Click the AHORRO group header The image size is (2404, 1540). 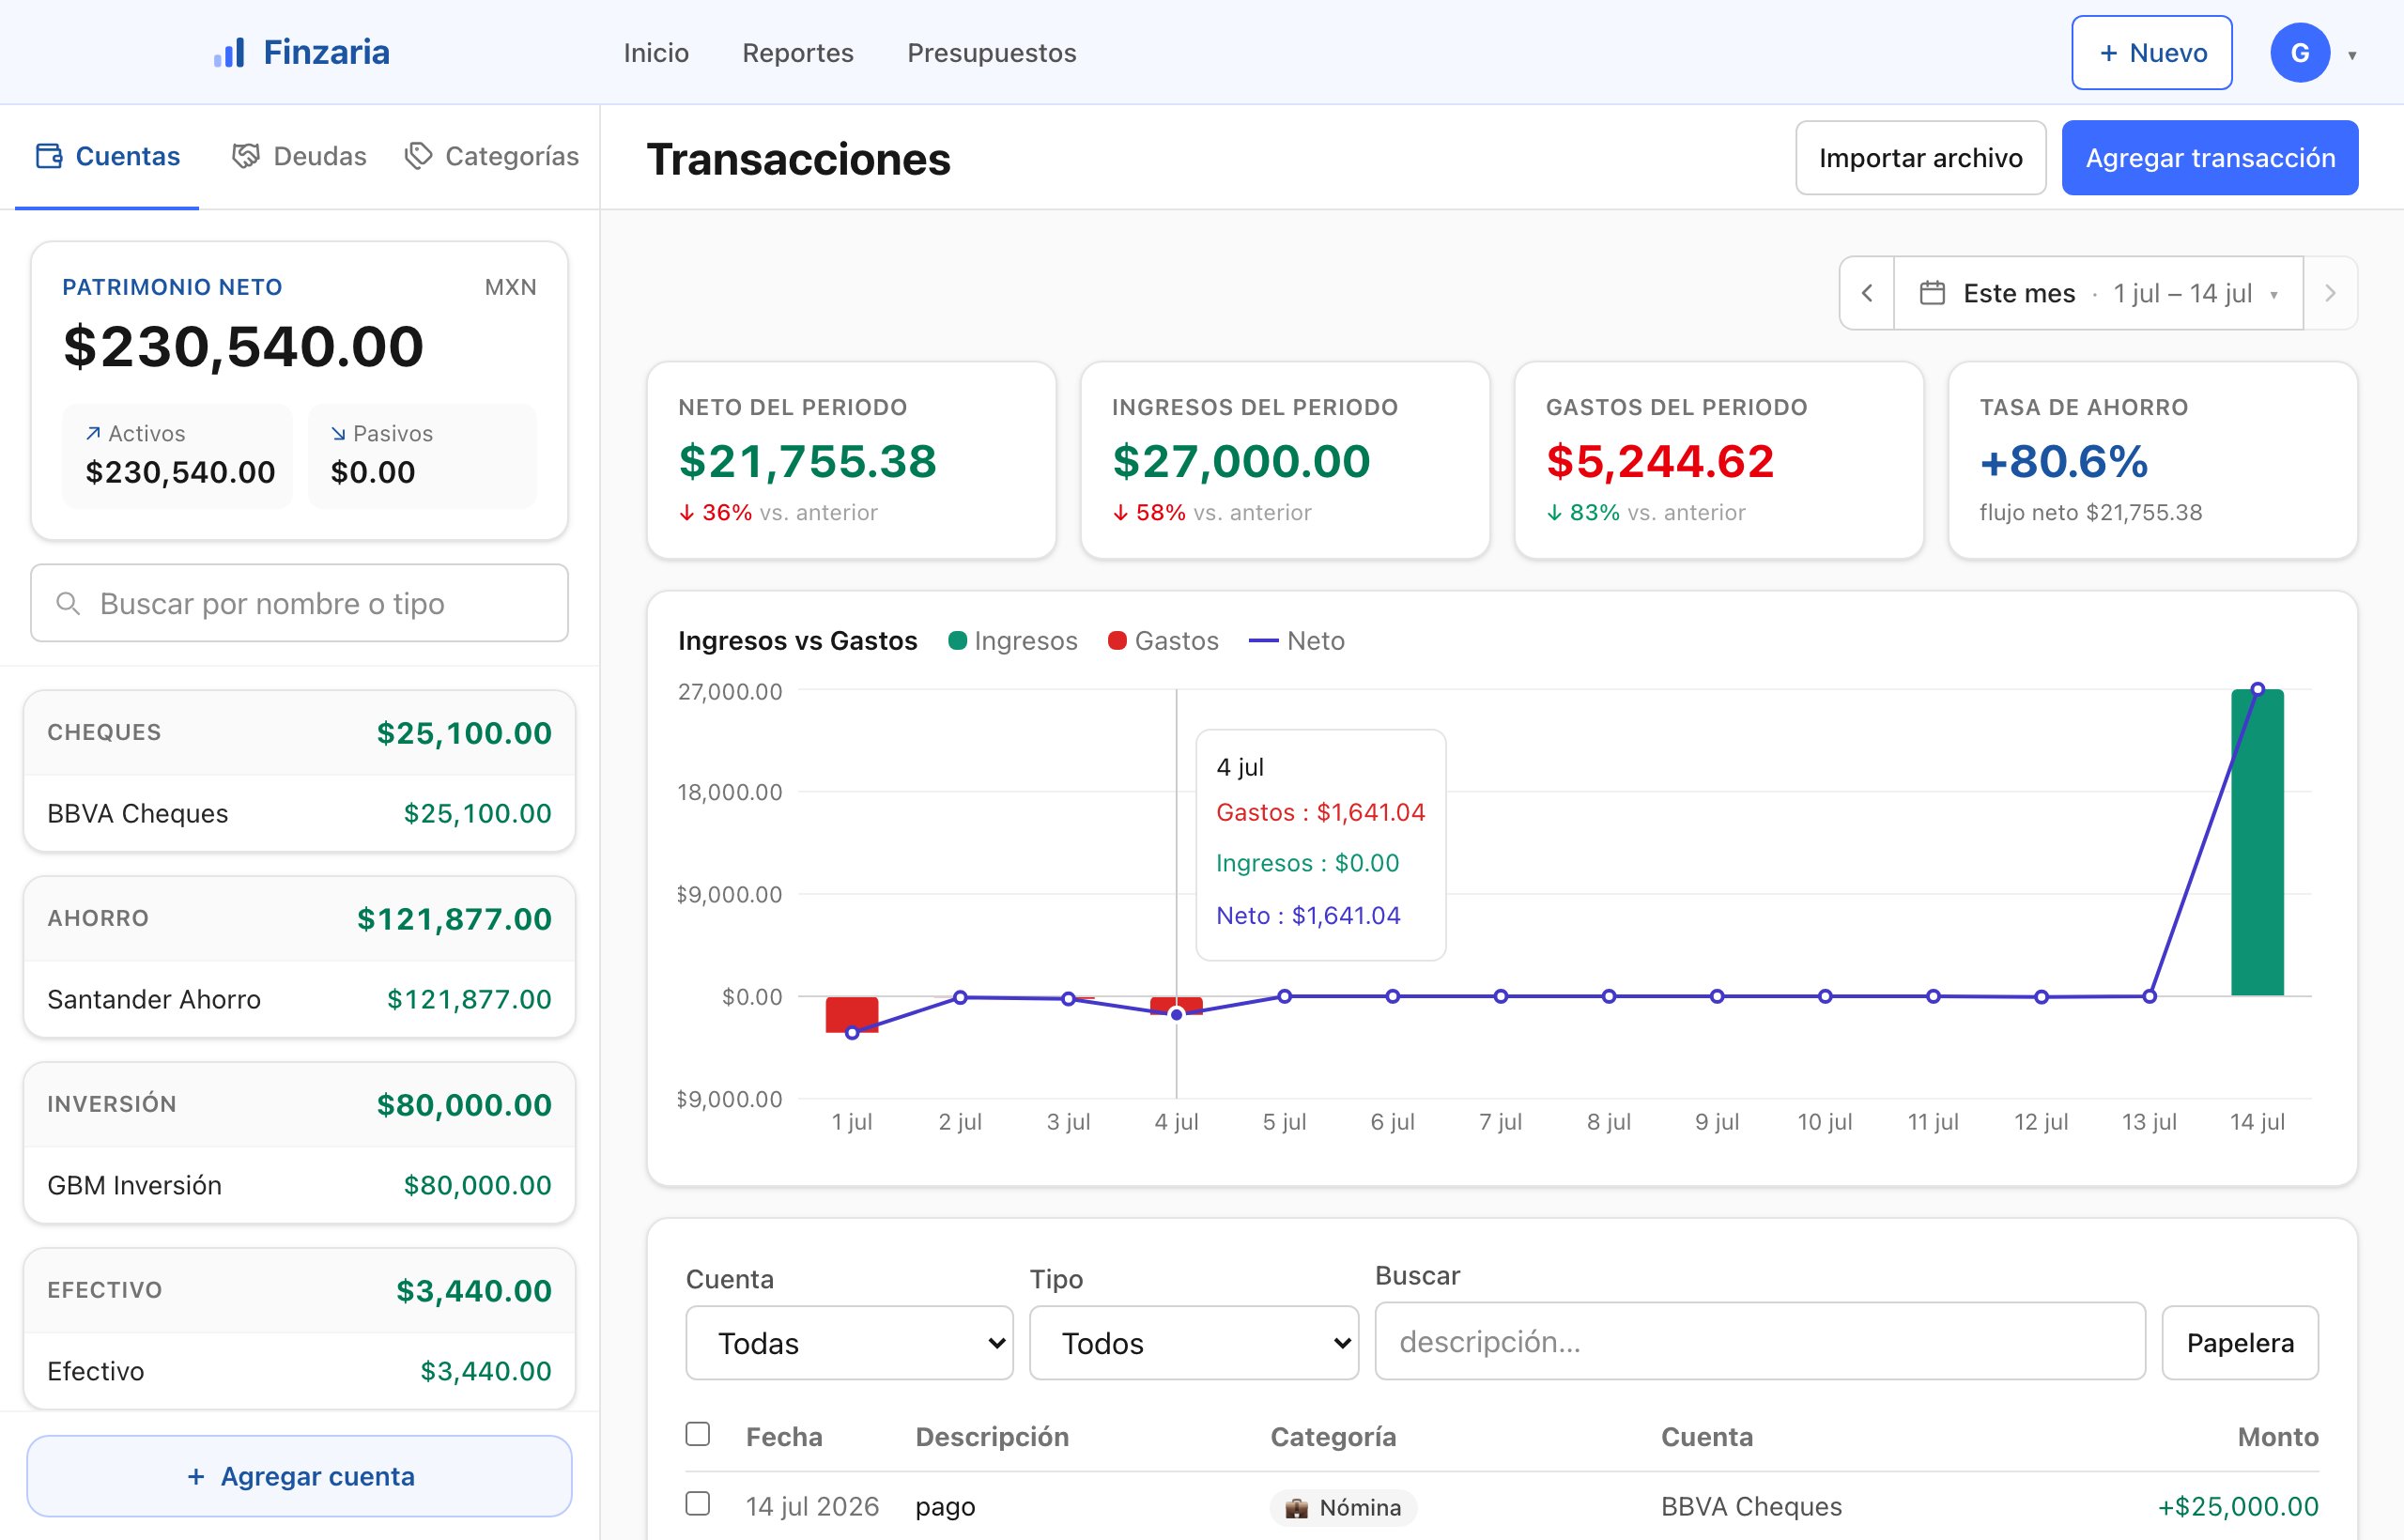tap(299, 919)
